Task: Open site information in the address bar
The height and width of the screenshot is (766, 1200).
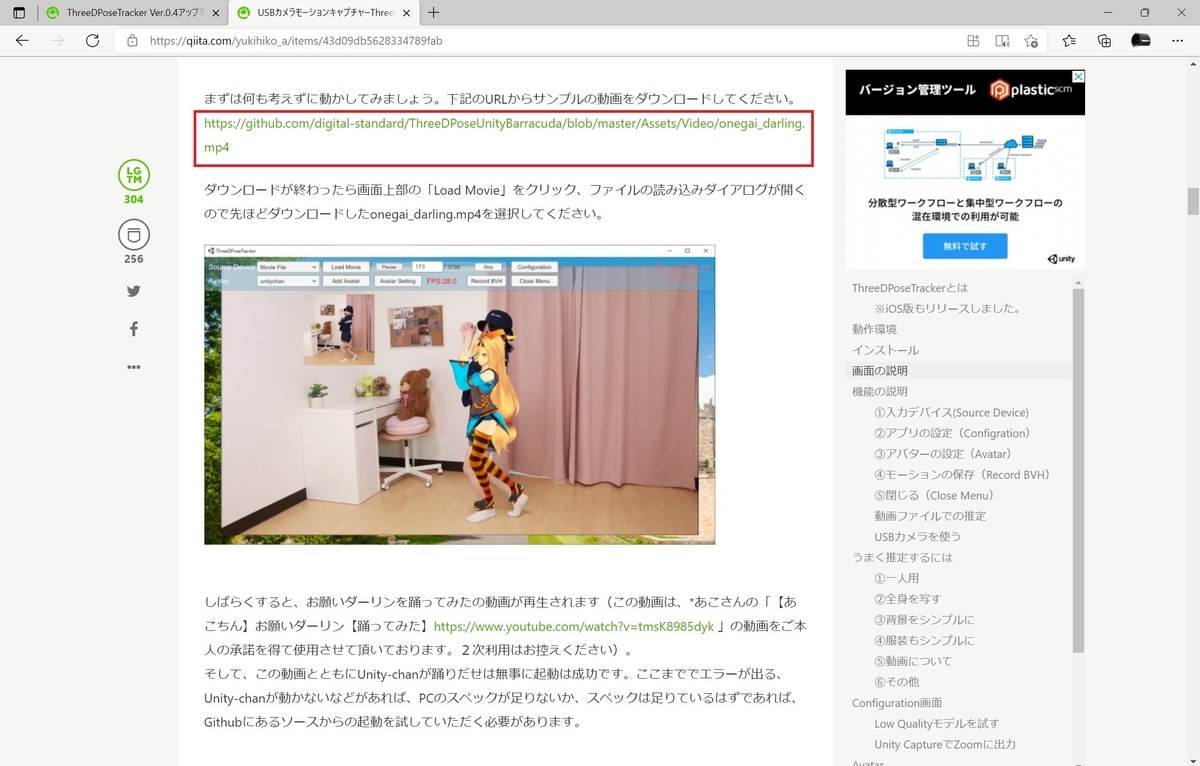Action: (x=131, y=41)
